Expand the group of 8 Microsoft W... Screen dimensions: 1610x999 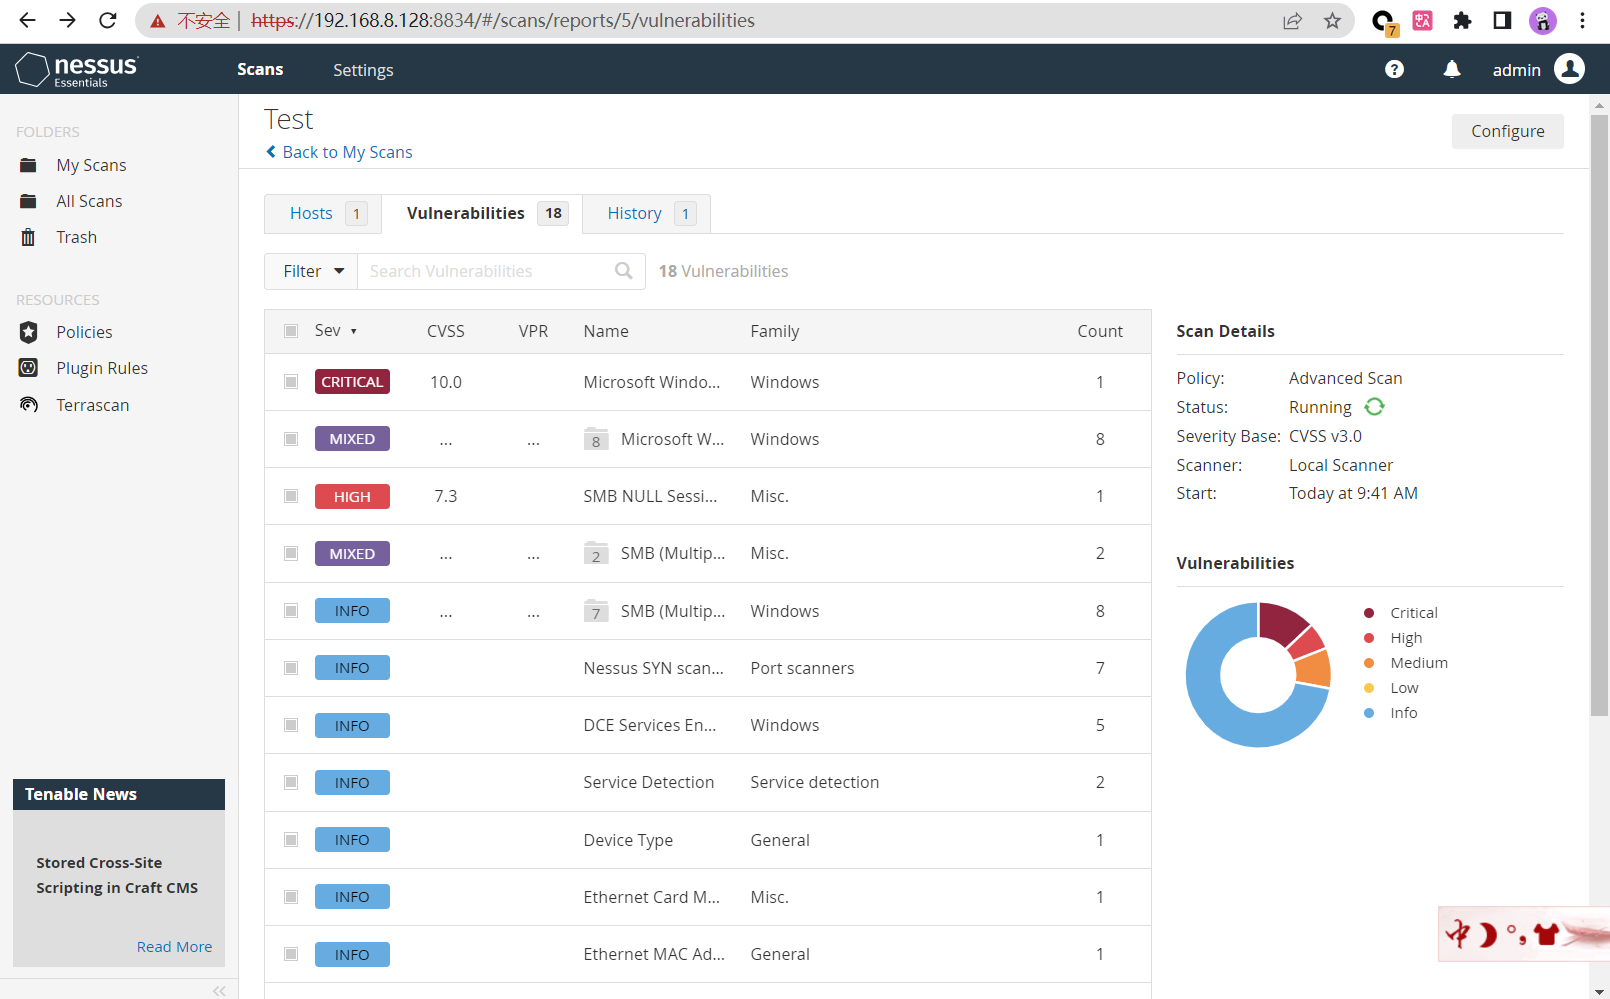596,439
